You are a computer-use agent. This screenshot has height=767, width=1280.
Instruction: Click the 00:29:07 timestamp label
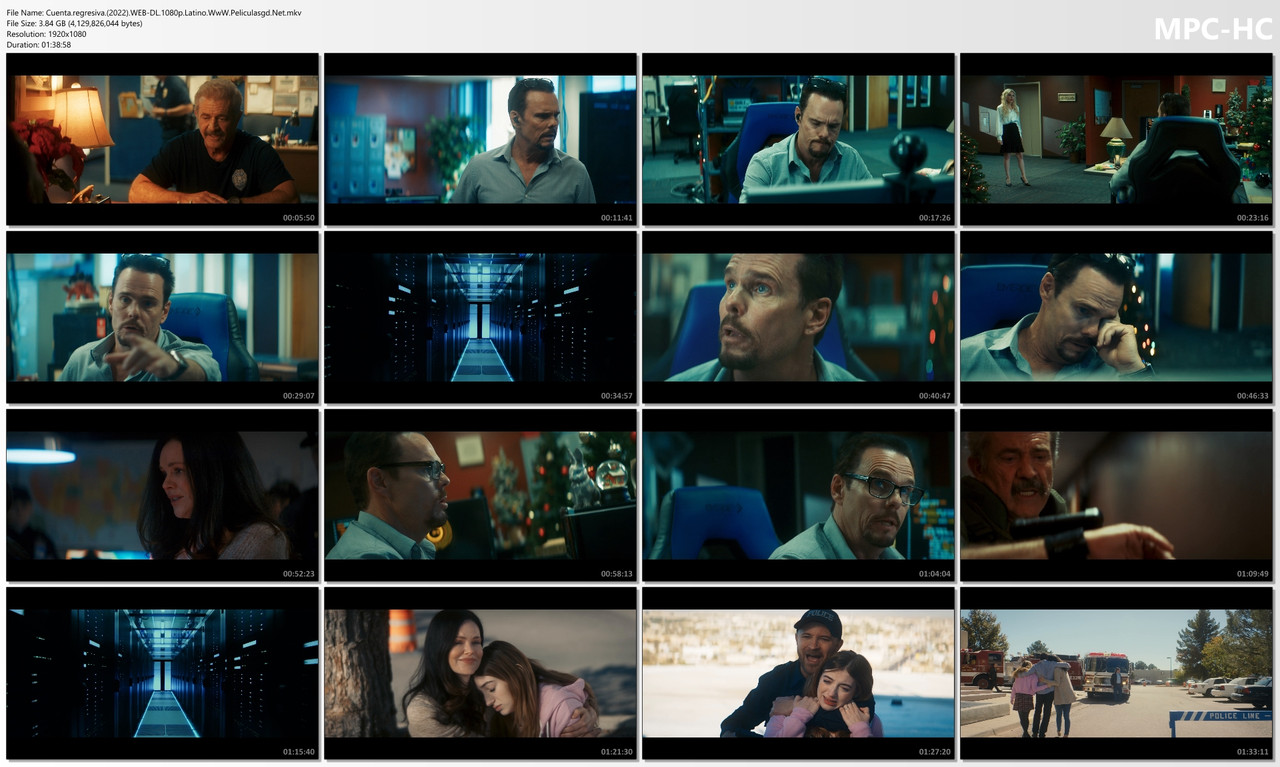[x=299, y=396]
